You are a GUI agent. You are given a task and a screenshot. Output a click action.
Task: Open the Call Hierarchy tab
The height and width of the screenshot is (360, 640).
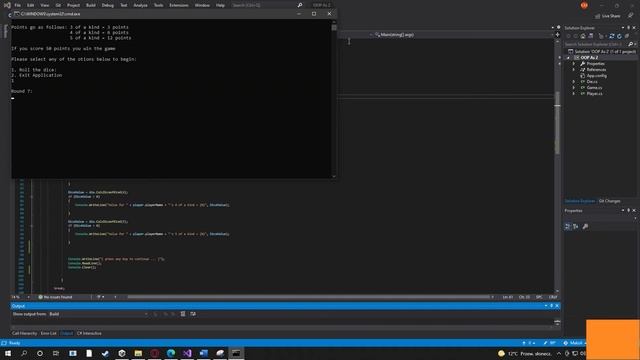click(24, 333)
